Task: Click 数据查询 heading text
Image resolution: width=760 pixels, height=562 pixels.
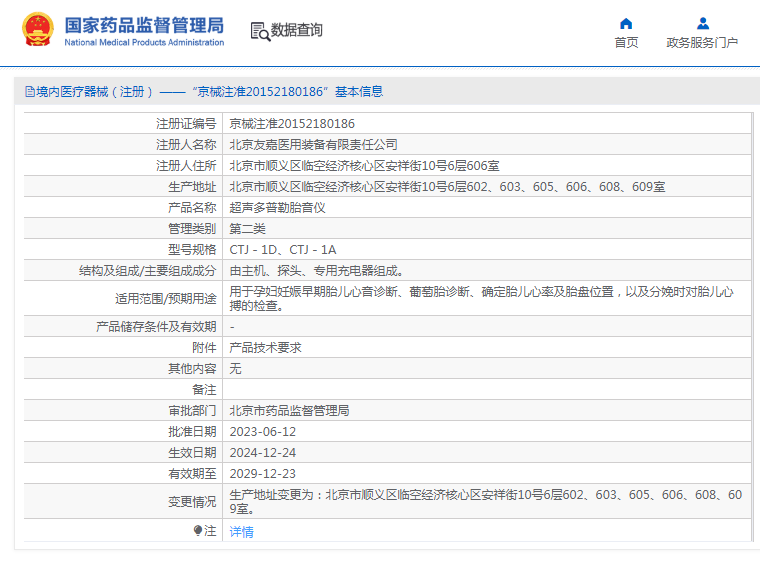Action: [x=297, y=30]
